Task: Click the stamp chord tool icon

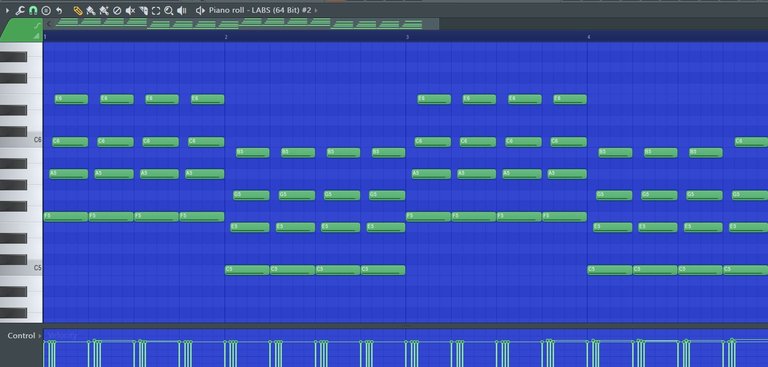Action: pyautogui.click(x=46, y=10)
